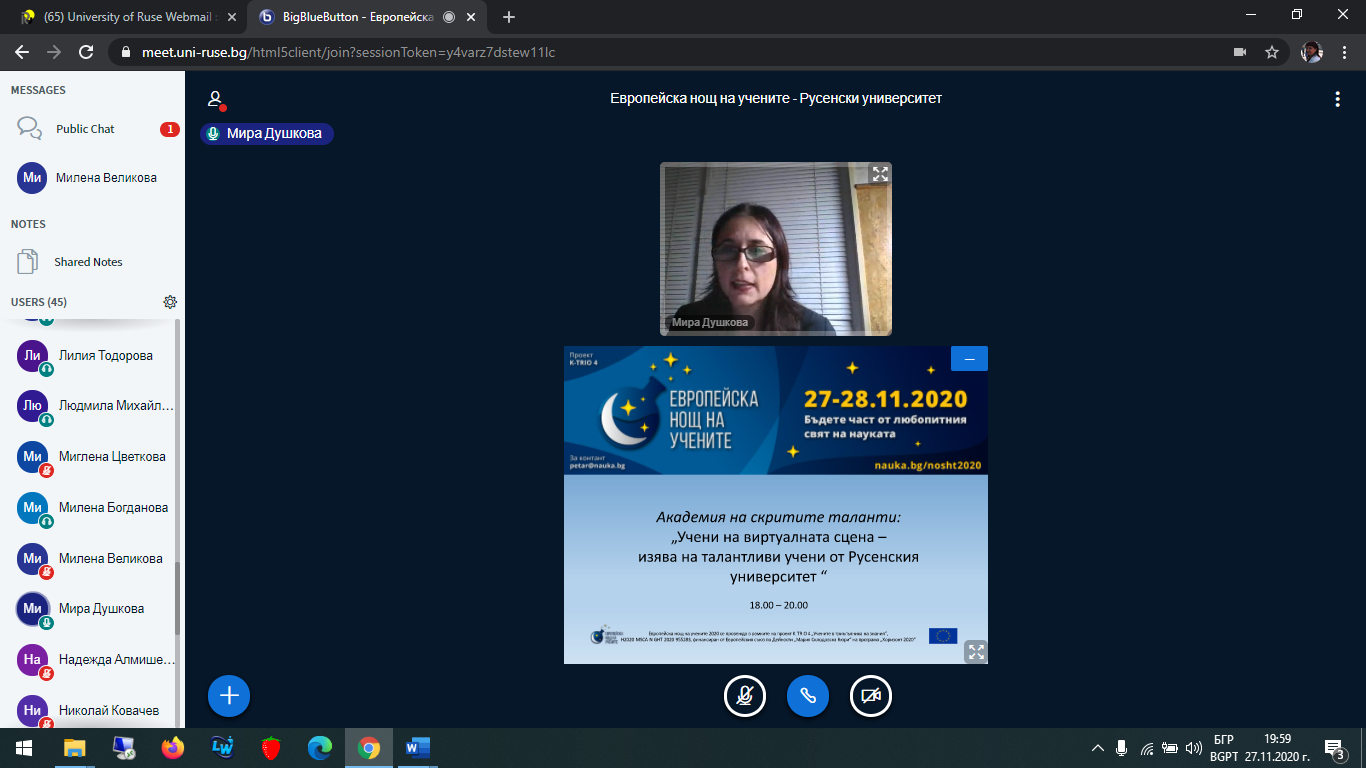This screenshot has height=768, width=1366.
Task: Select user Лилия Тодорова in the list
Action: (105, 356)
